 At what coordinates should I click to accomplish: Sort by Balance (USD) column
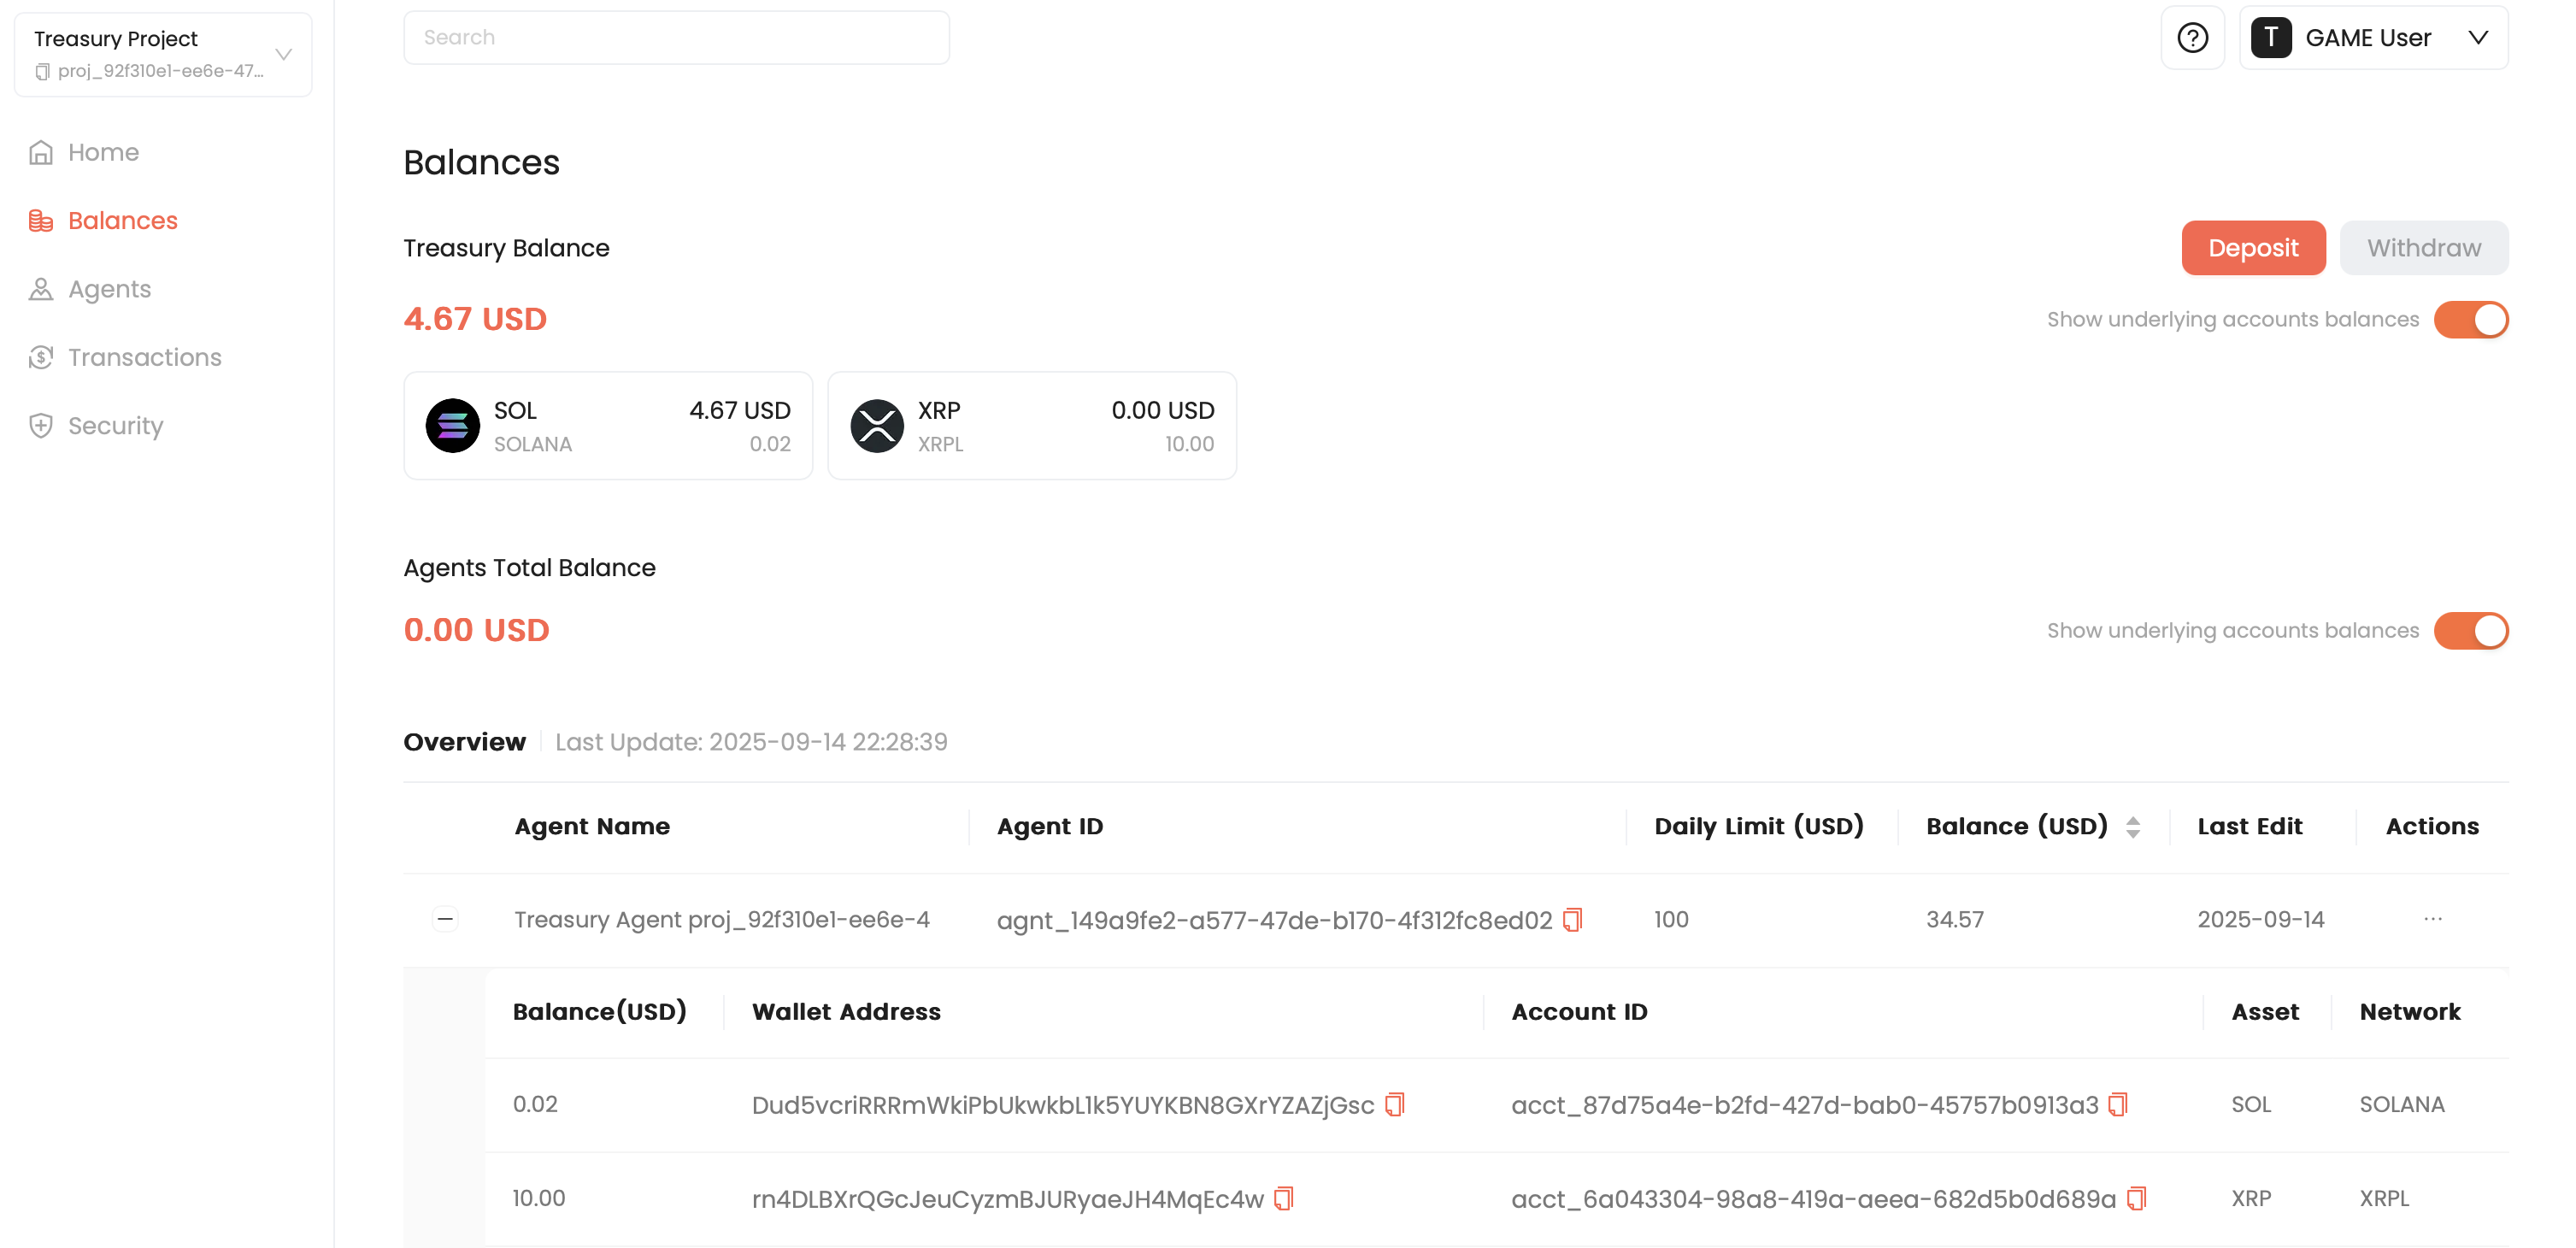[2132, 827]
